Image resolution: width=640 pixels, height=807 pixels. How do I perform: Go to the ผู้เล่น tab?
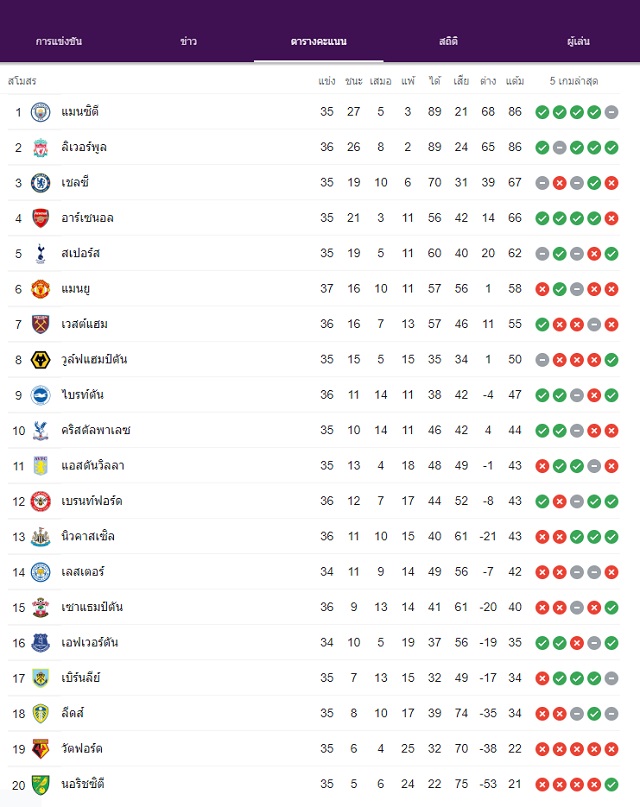coord(578,41)
